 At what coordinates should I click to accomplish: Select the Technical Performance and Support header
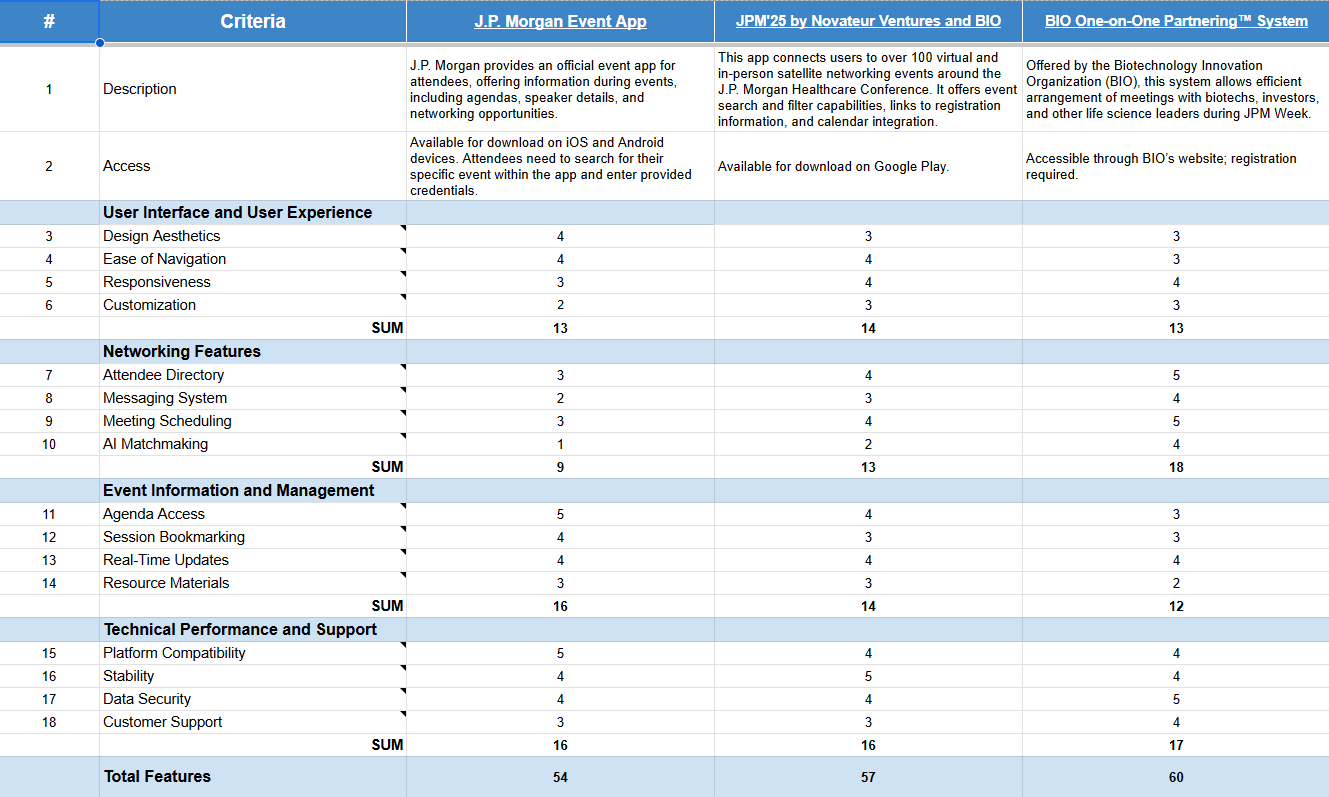point(240,630)
